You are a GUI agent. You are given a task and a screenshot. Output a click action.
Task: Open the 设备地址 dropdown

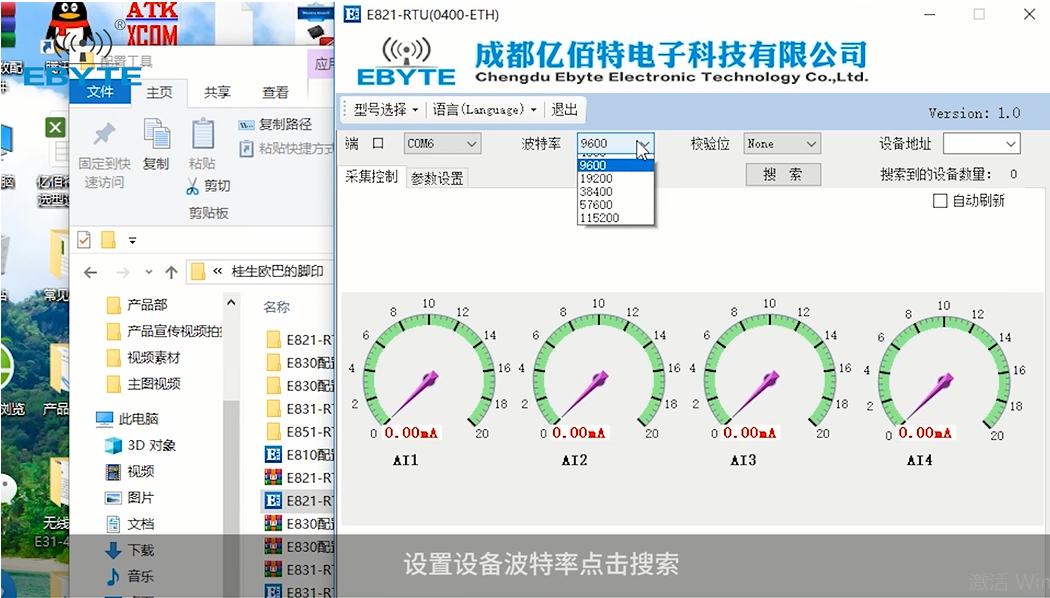tap(982, 143)
